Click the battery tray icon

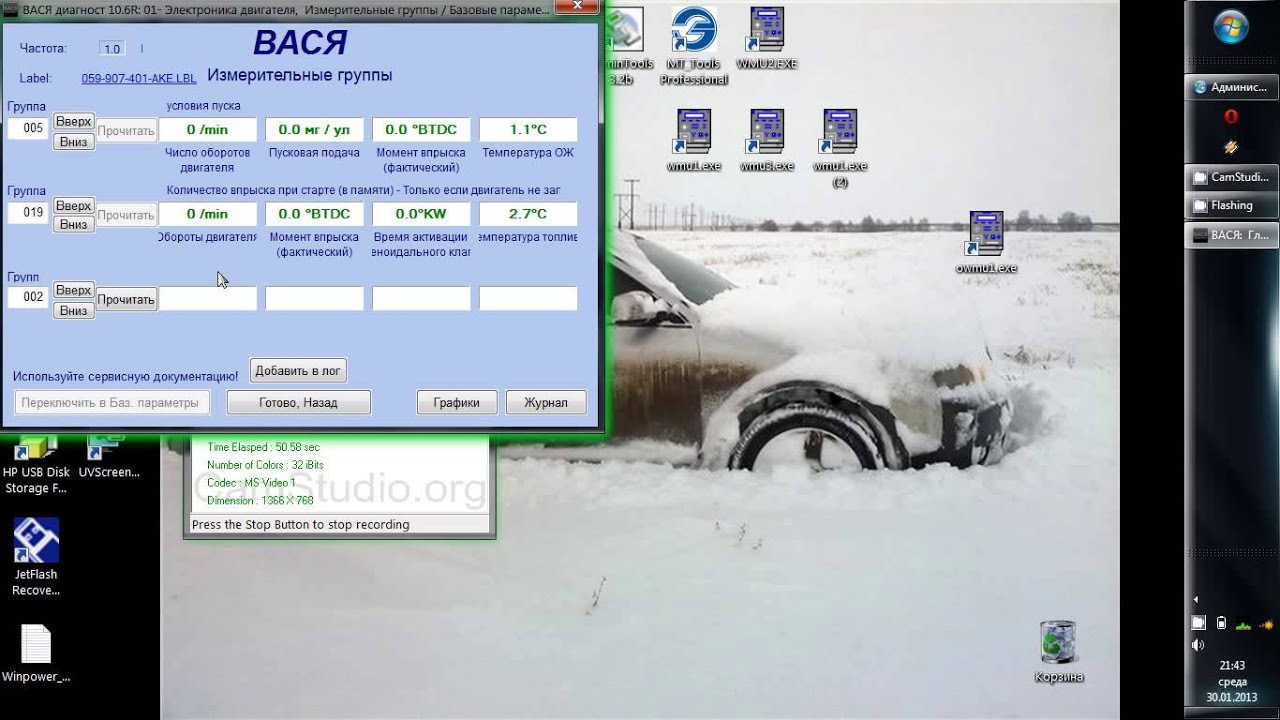pyautogui.click(x=1221, y=623)
